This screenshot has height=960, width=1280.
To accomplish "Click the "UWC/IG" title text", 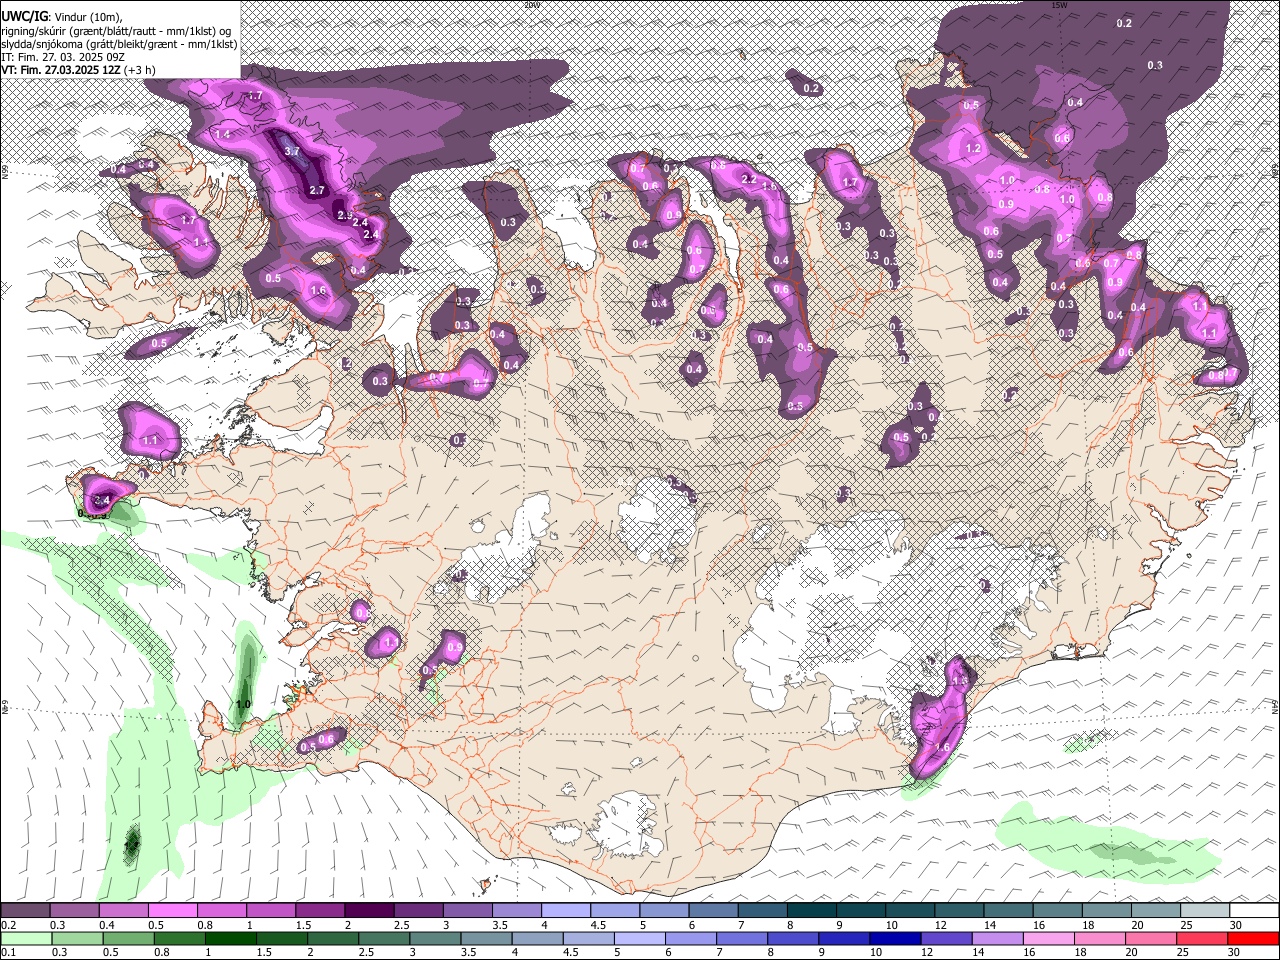I will click(x=24, y=16).
